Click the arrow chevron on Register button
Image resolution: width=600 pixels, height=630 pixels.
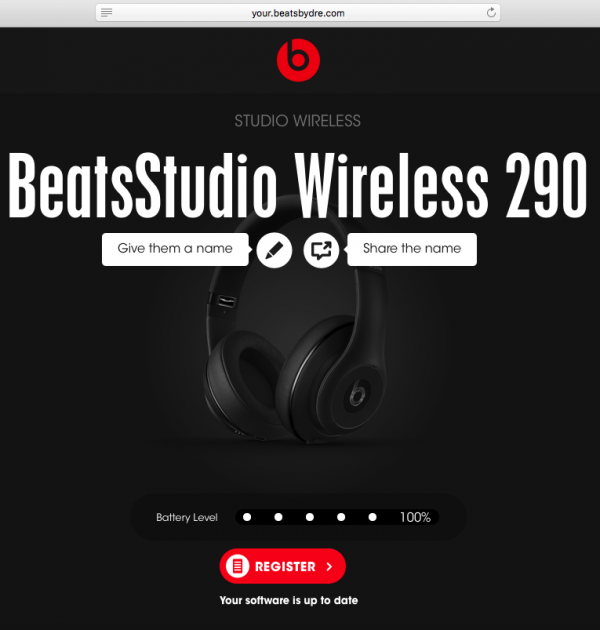[x=330, y=567]
